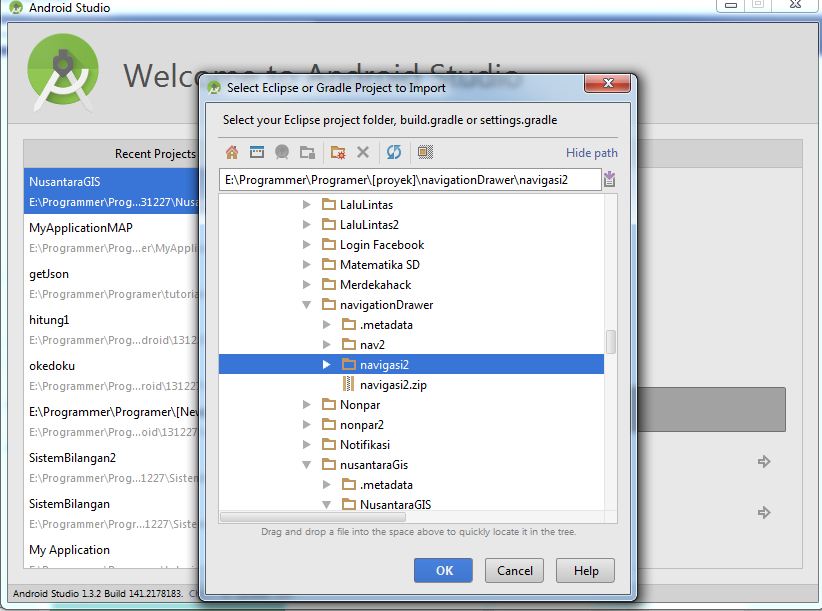Edit the project path input field
This screenshot has height=611, width=822.
click(x=410, y=180)
